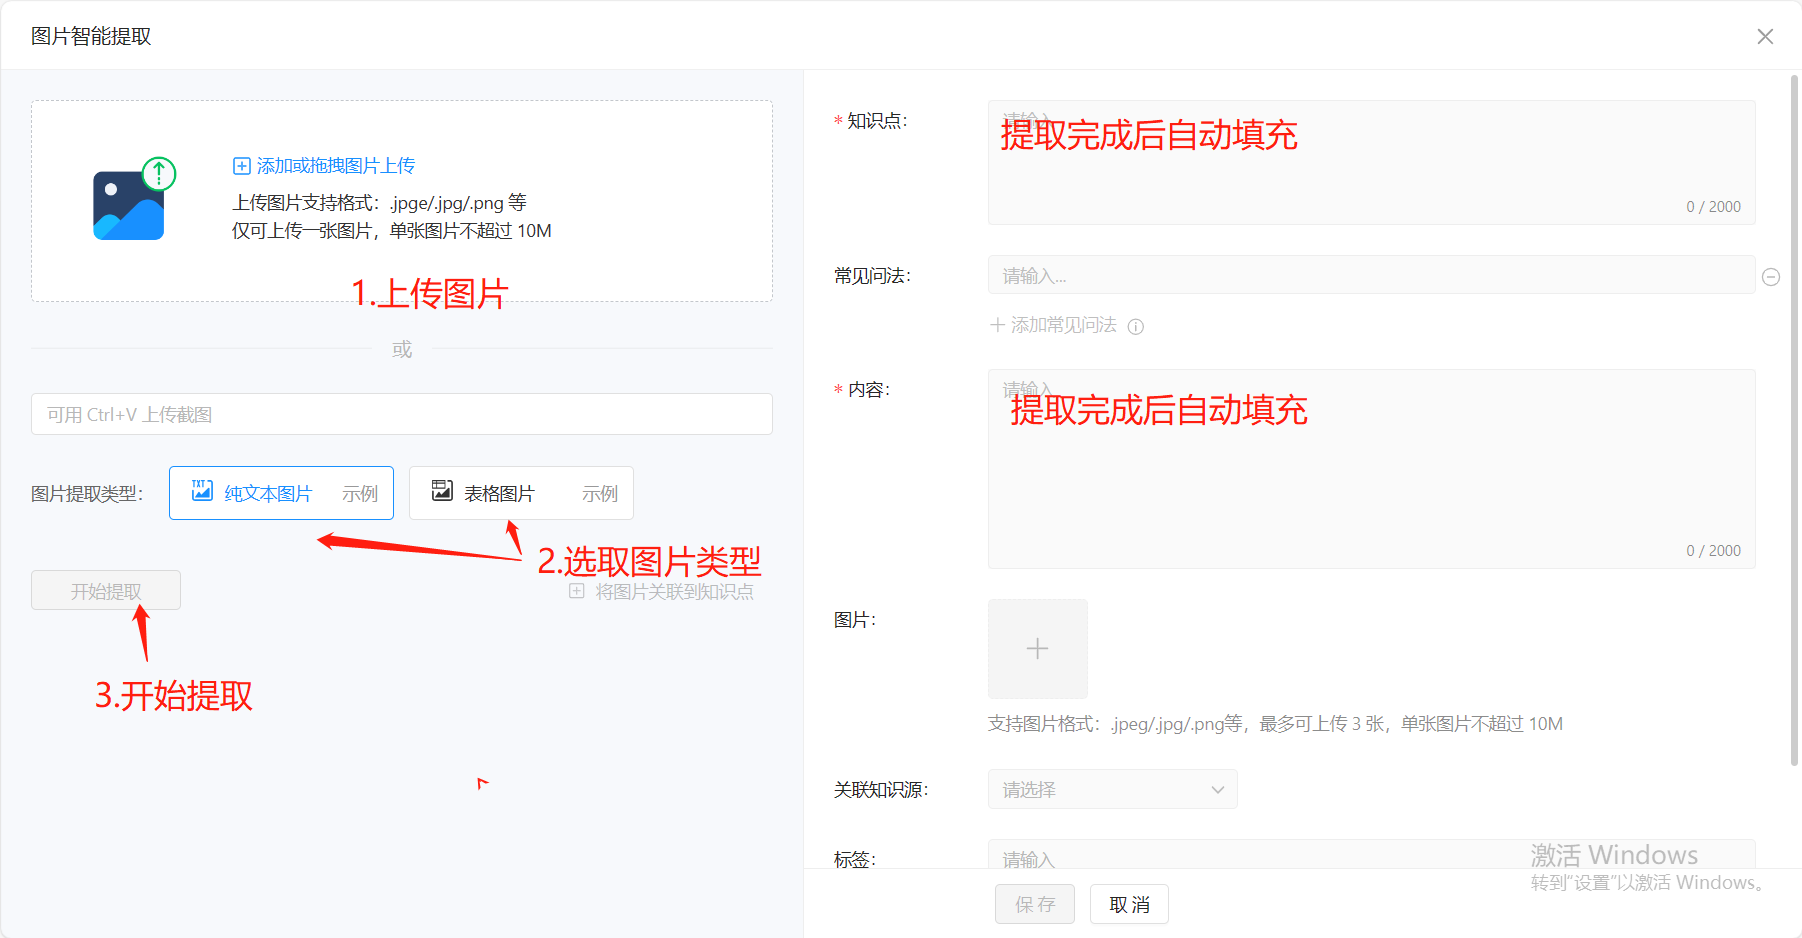The image size is (1802, 938).
Task: Click the 常见问法 input field
Action: pos(1371,275)
